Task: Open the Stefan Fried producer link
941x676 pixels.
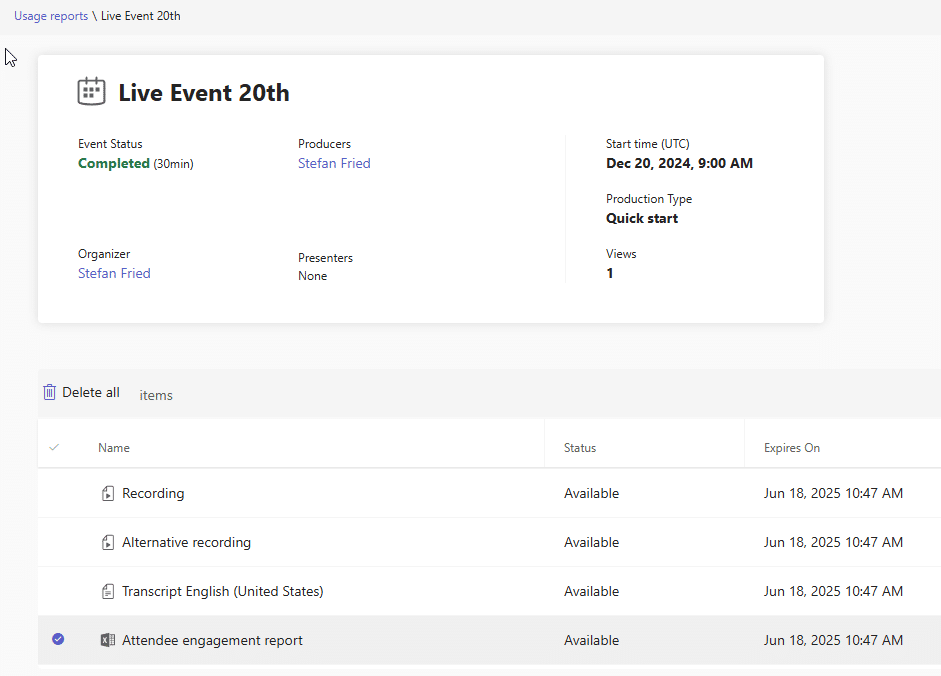Action: [x=334, y=163]
